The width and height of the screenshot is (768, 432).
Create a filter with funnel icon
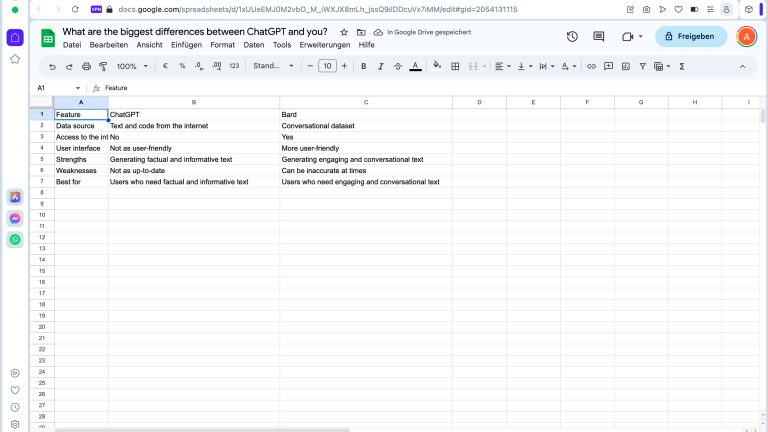(x=643, y=66)
